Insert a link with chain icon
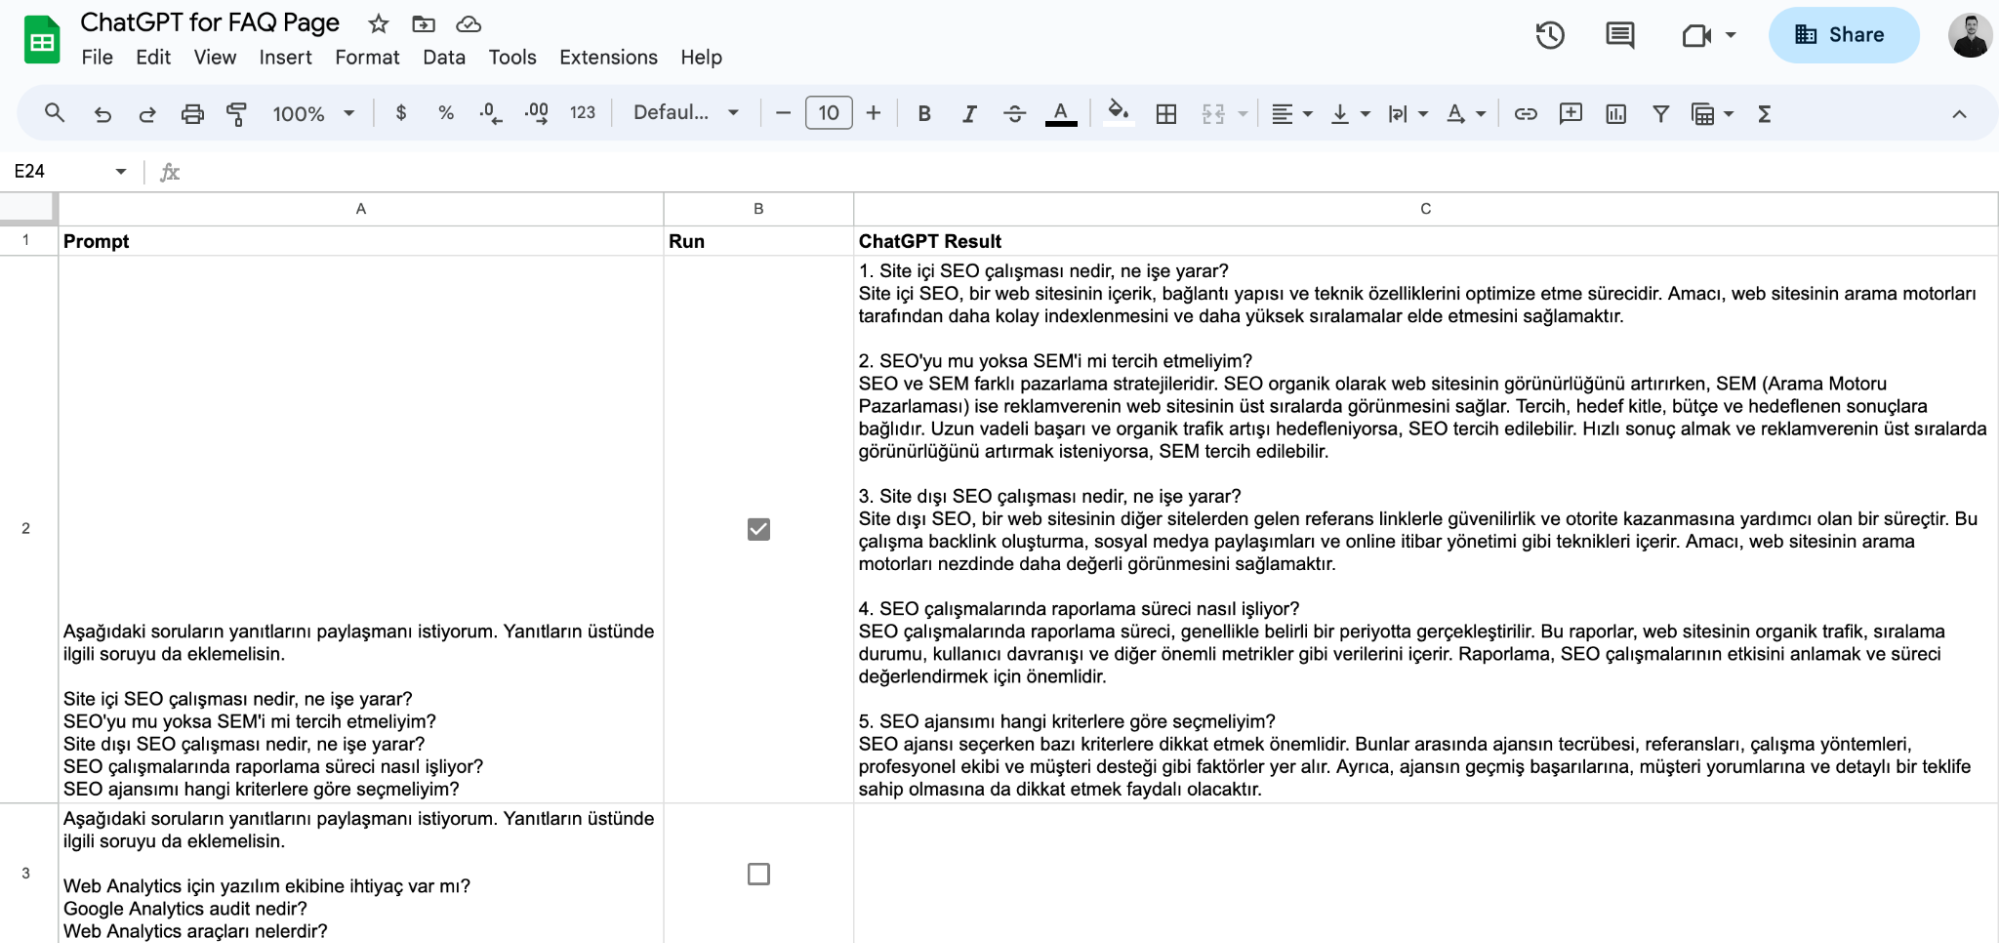1999x943 pixels. tap(1525, 114)
